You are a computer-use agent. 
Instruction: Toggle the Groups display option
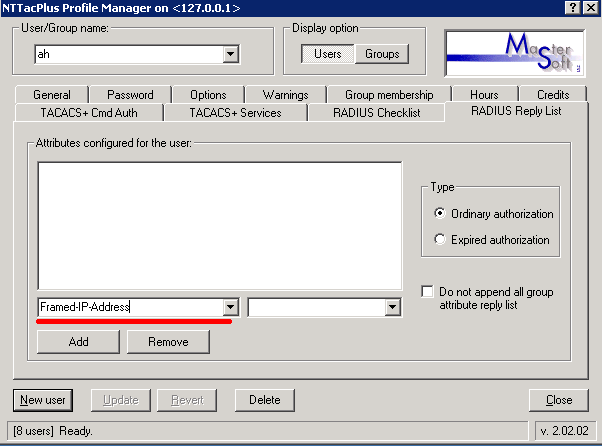click(382, 54)
